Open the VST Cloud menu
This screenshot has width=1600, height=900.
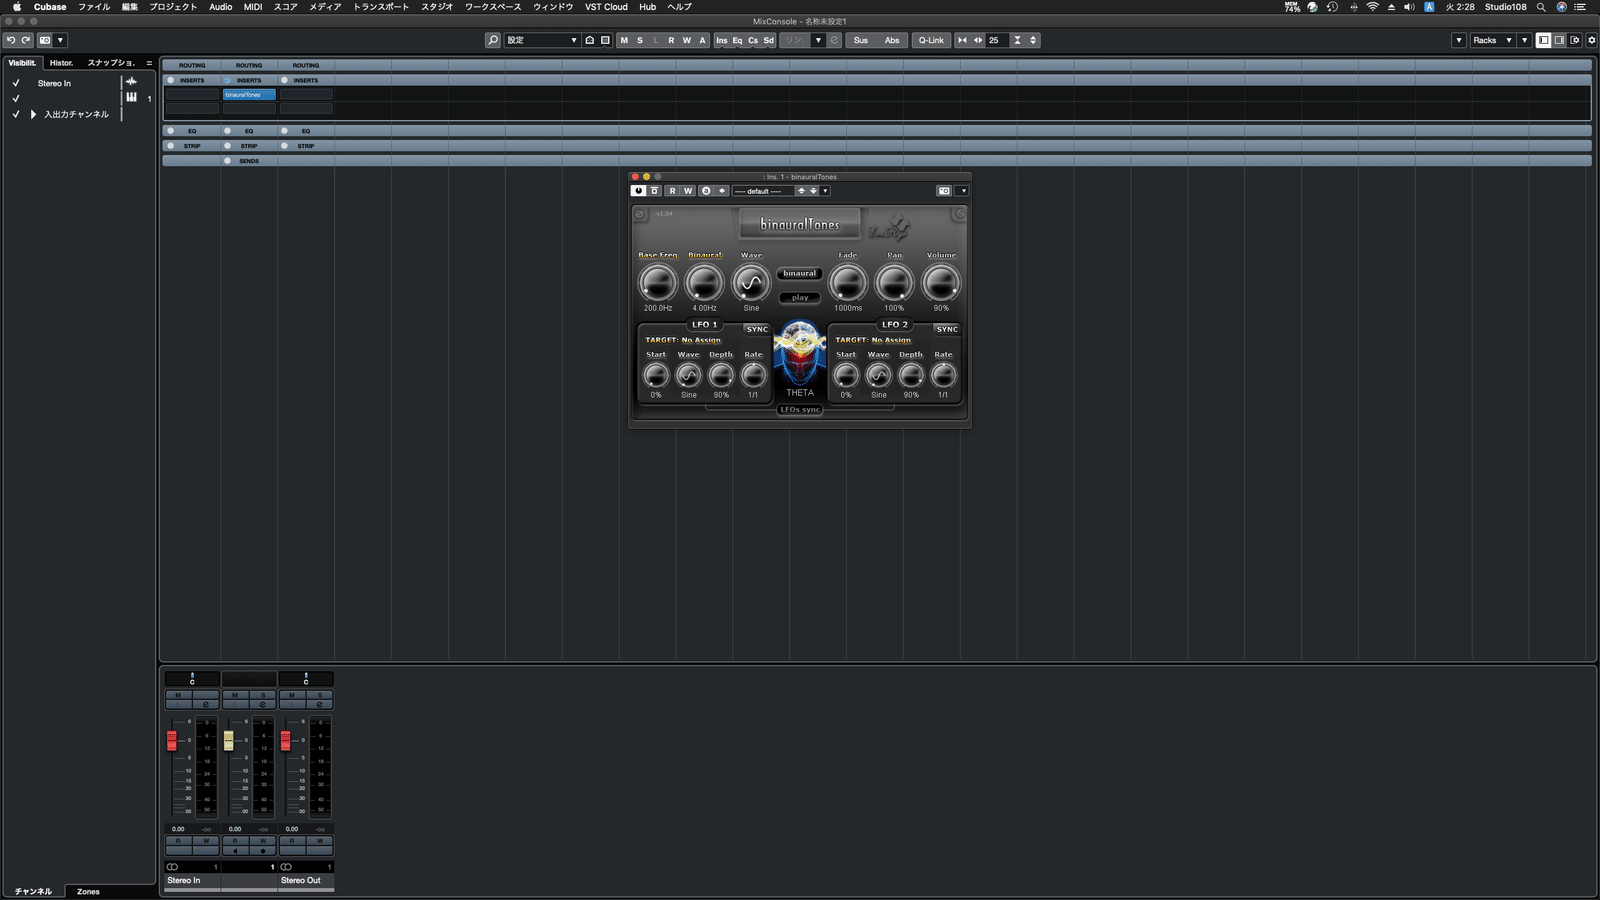(x=606, y=7)
